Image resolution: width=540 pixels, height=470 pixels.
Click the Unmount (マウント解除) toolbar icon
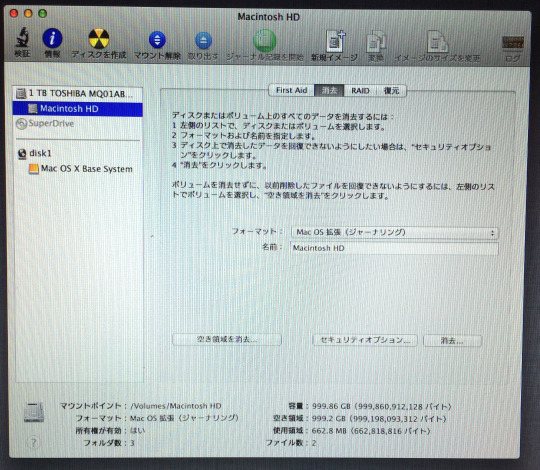click(x=157, y=40)
